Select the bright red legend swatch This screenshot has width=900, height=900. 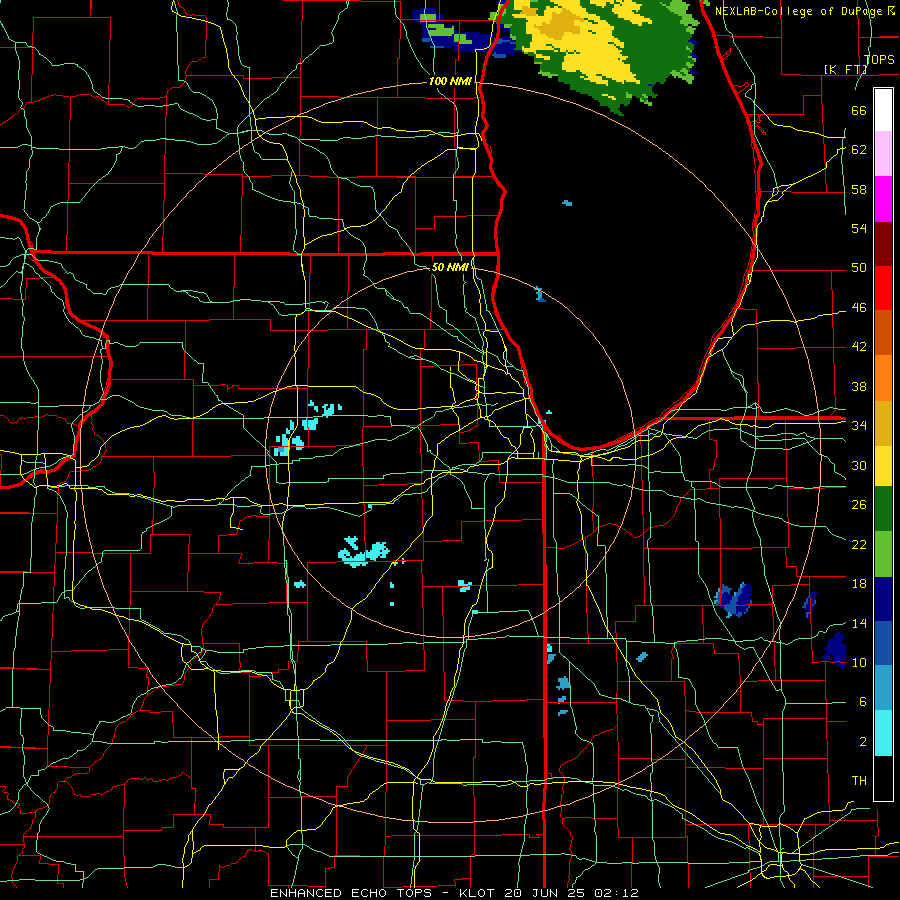click(883, 288)
